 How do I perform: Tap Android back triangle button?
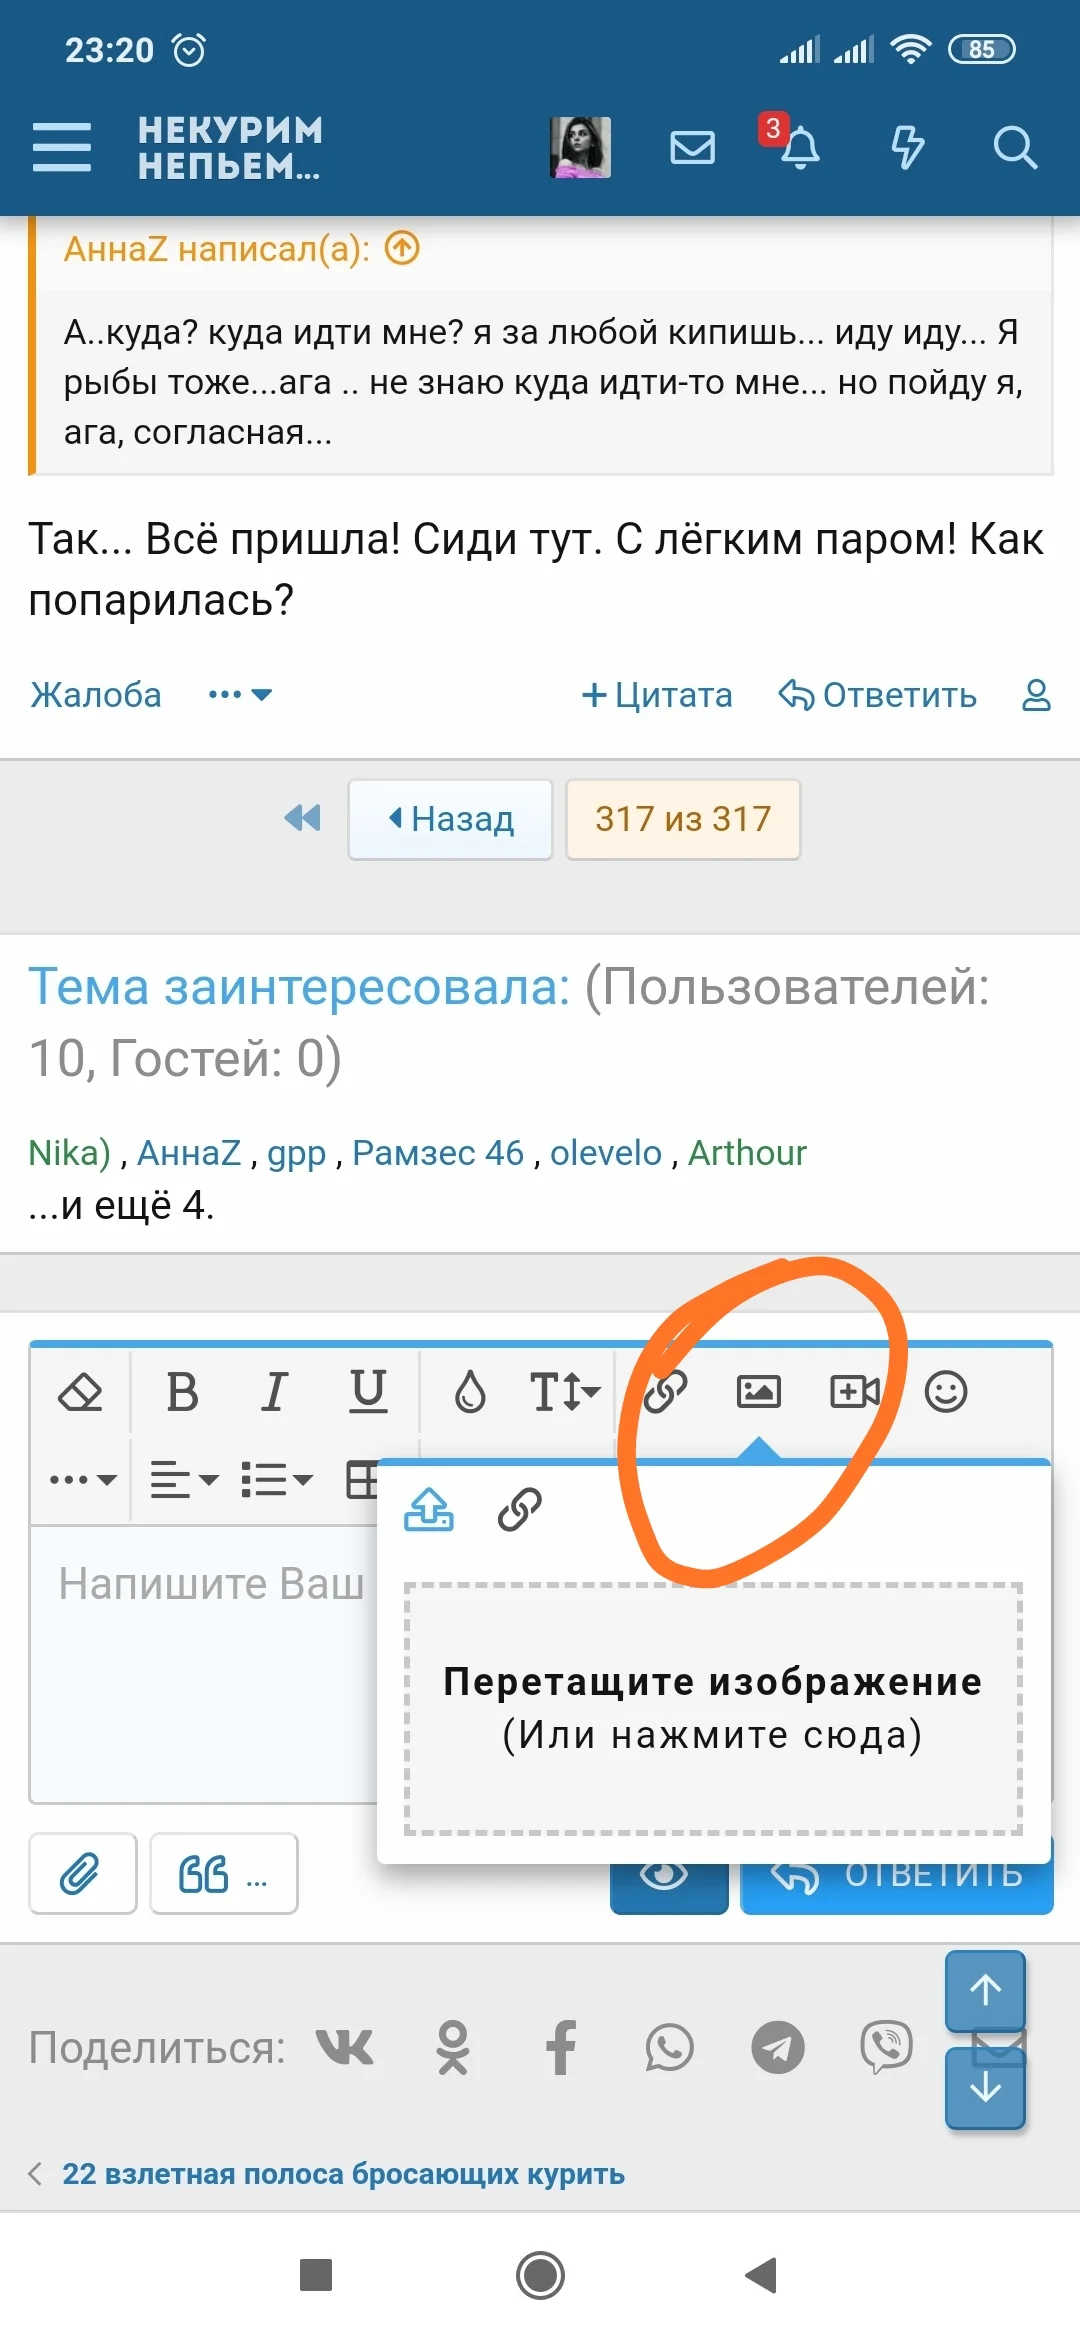coord(762,2275)
